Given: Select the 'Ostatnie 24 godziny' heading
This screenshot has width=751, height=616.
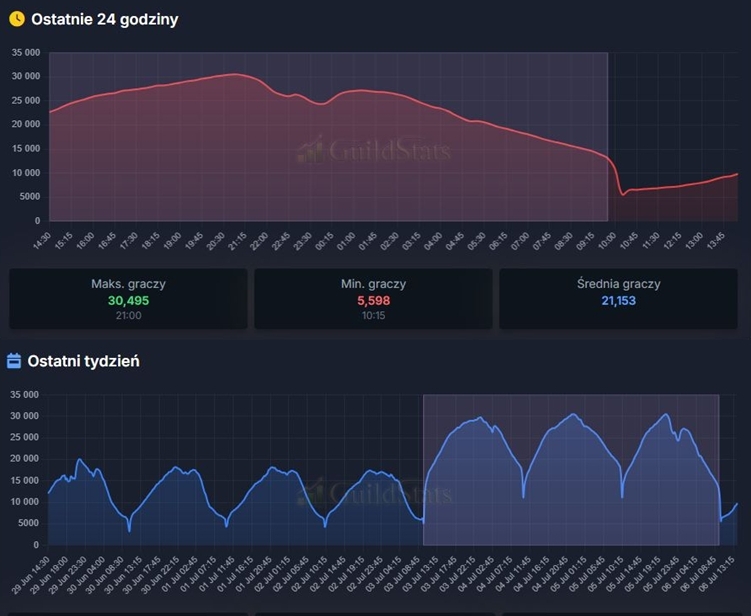Looking at the screenshot, I should click(104, 19).
